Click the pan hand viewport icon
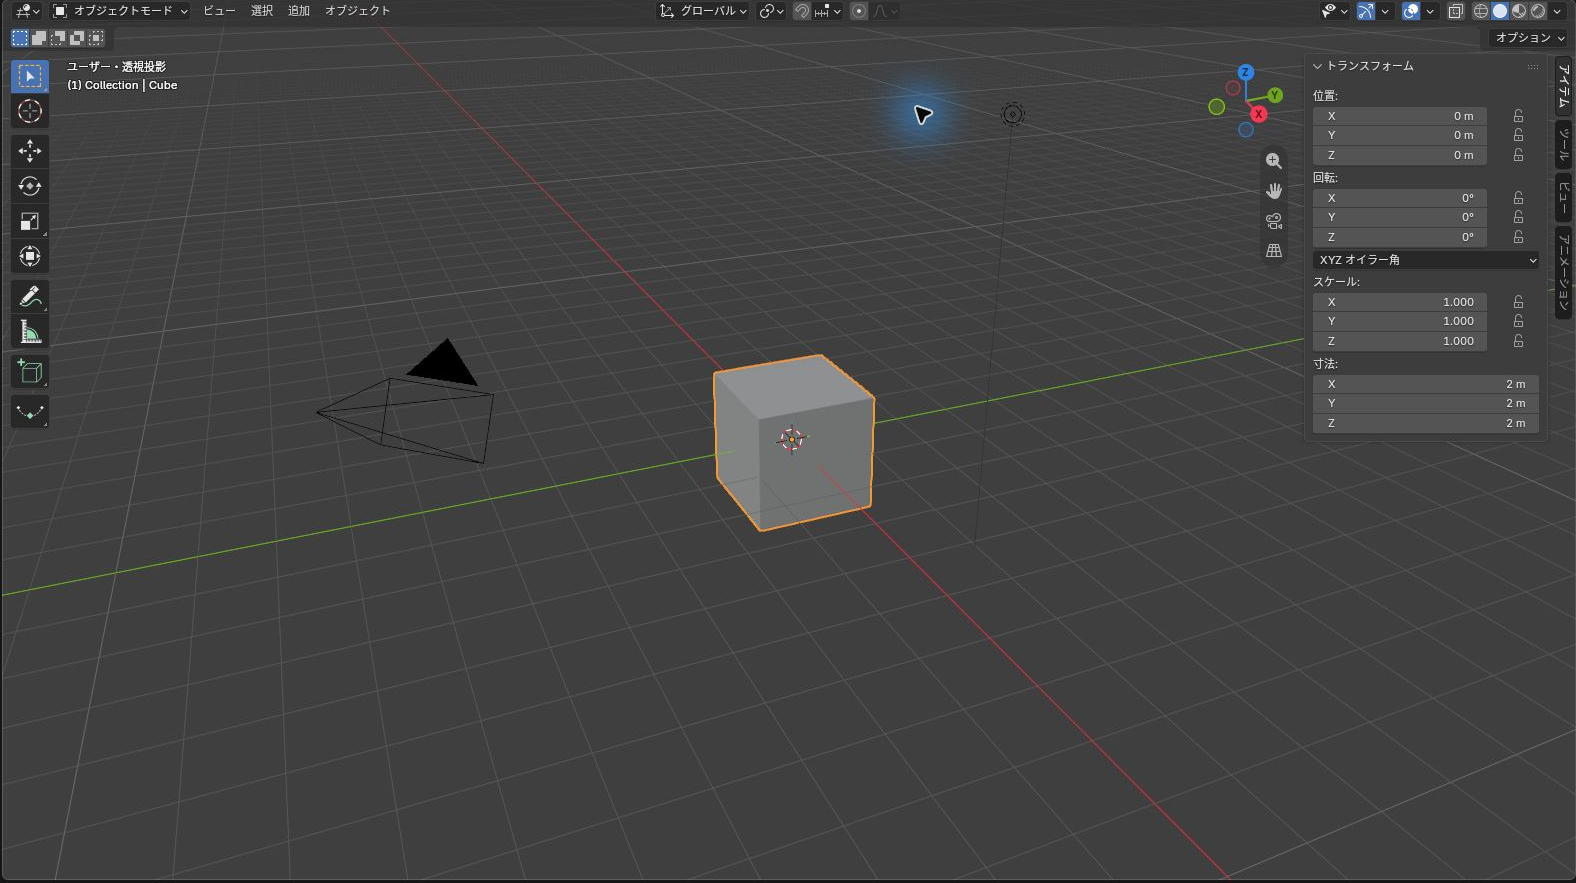 [1273, 191]
